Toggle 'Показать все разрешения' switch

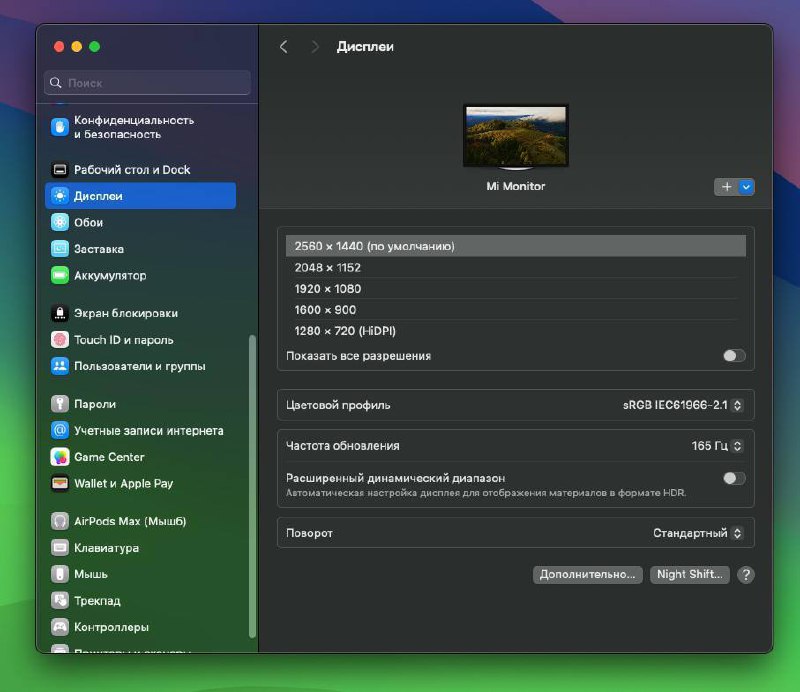(734, 356)
